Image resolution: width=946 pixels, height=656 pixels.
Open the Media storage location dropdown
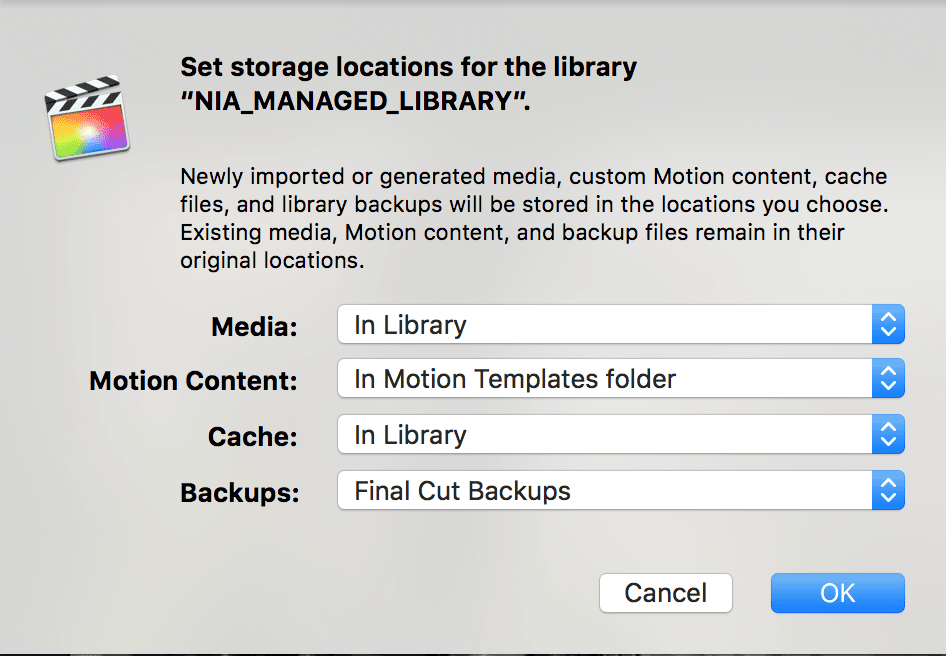[620, 324]
